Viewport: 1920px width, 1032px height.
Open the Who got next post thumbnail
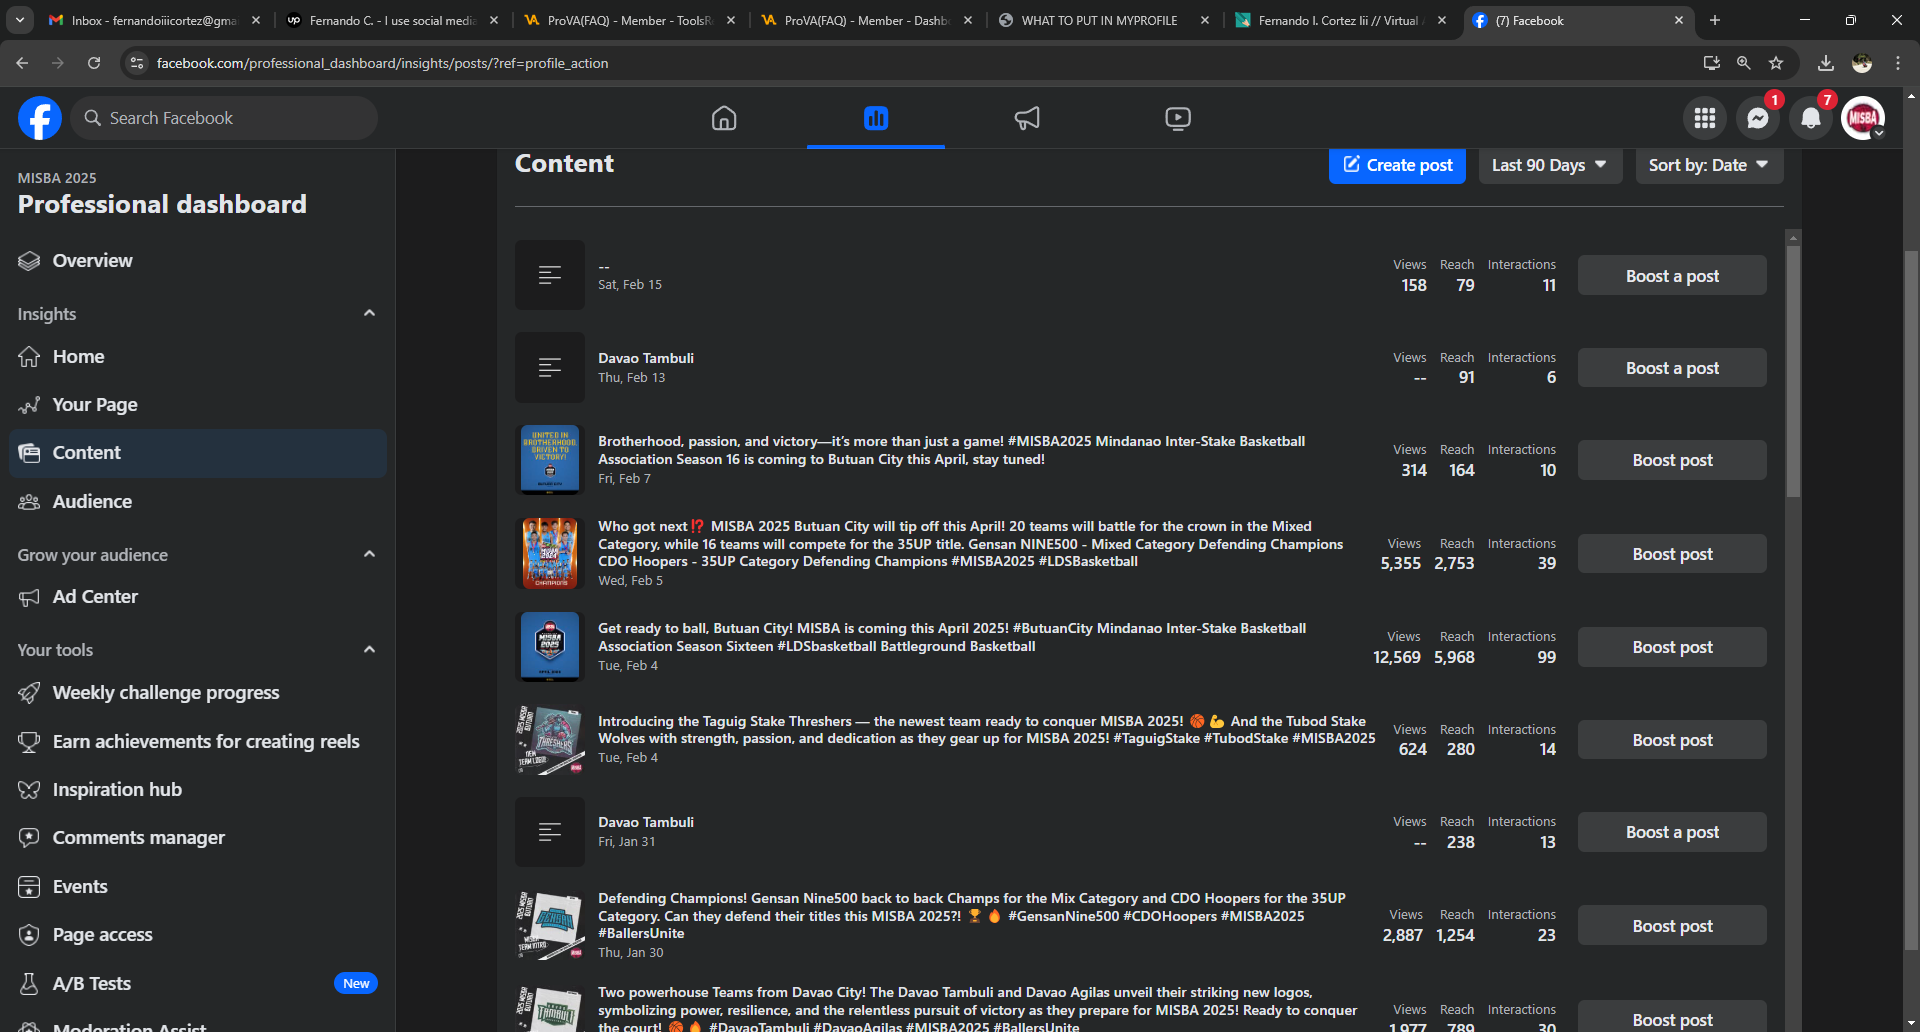coord(550,553)
